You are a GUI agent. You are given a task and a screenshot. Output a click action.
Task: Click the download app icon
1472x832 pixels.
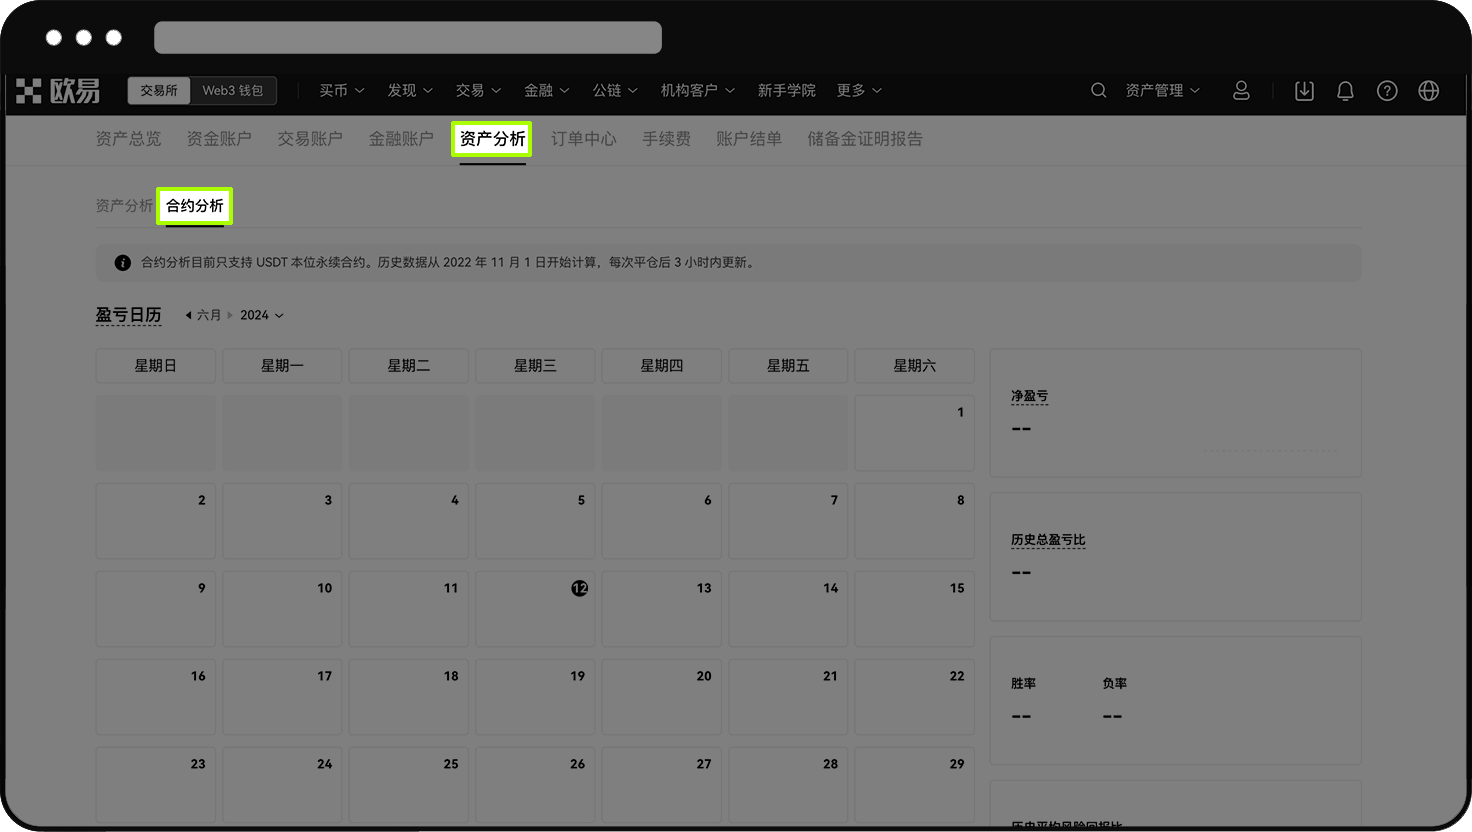pyautogui.click(x=1304, y=90)
